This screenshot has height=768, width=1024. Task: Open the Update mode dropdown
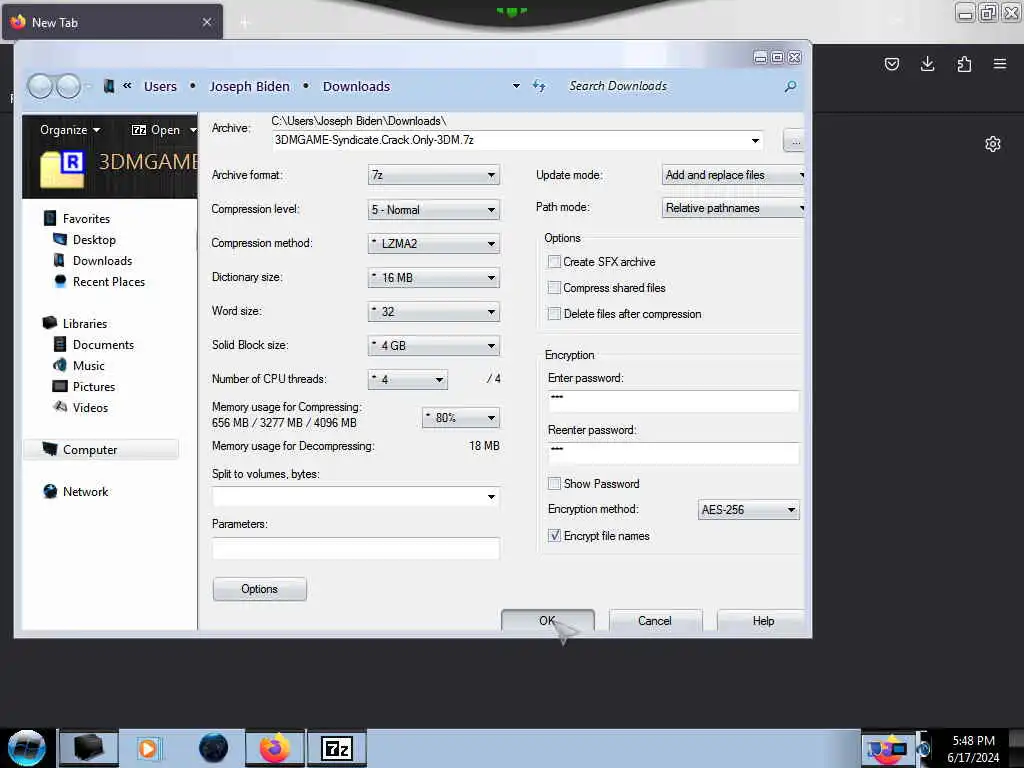coord(733,175)
